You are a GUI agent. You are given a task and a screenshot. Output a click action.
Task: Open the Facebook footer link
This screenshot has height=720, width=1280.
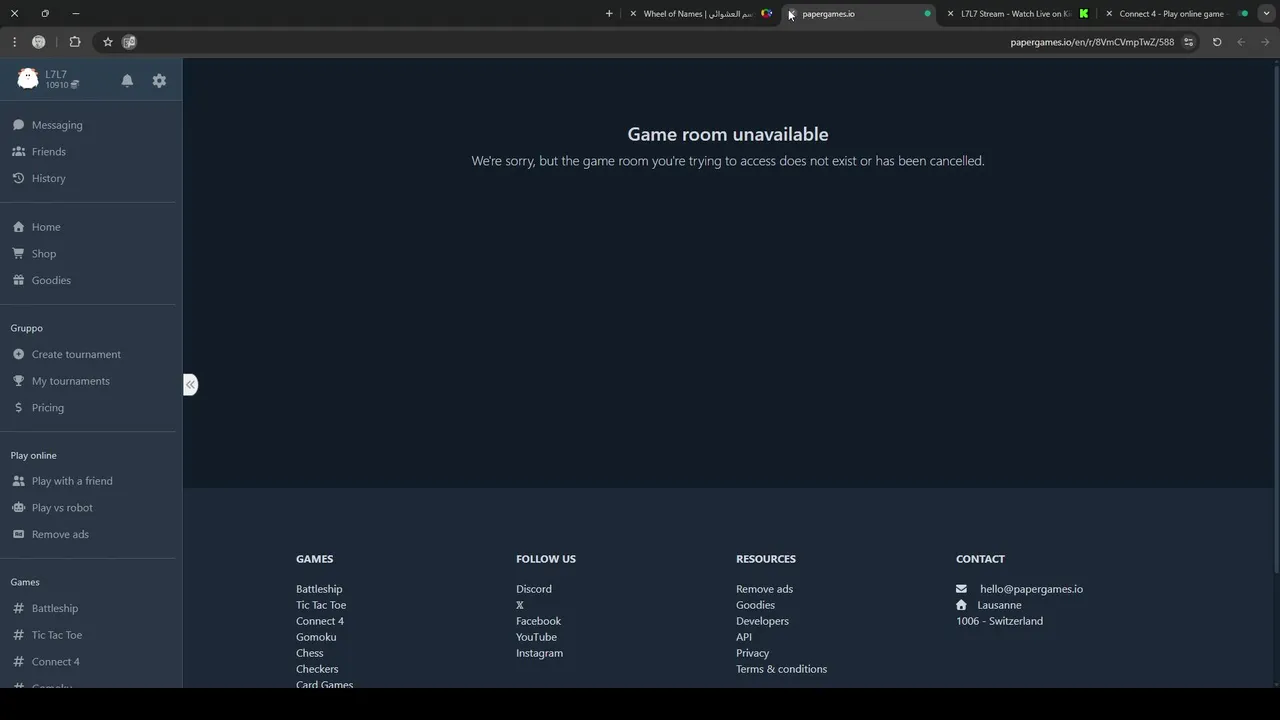(538, 621)
